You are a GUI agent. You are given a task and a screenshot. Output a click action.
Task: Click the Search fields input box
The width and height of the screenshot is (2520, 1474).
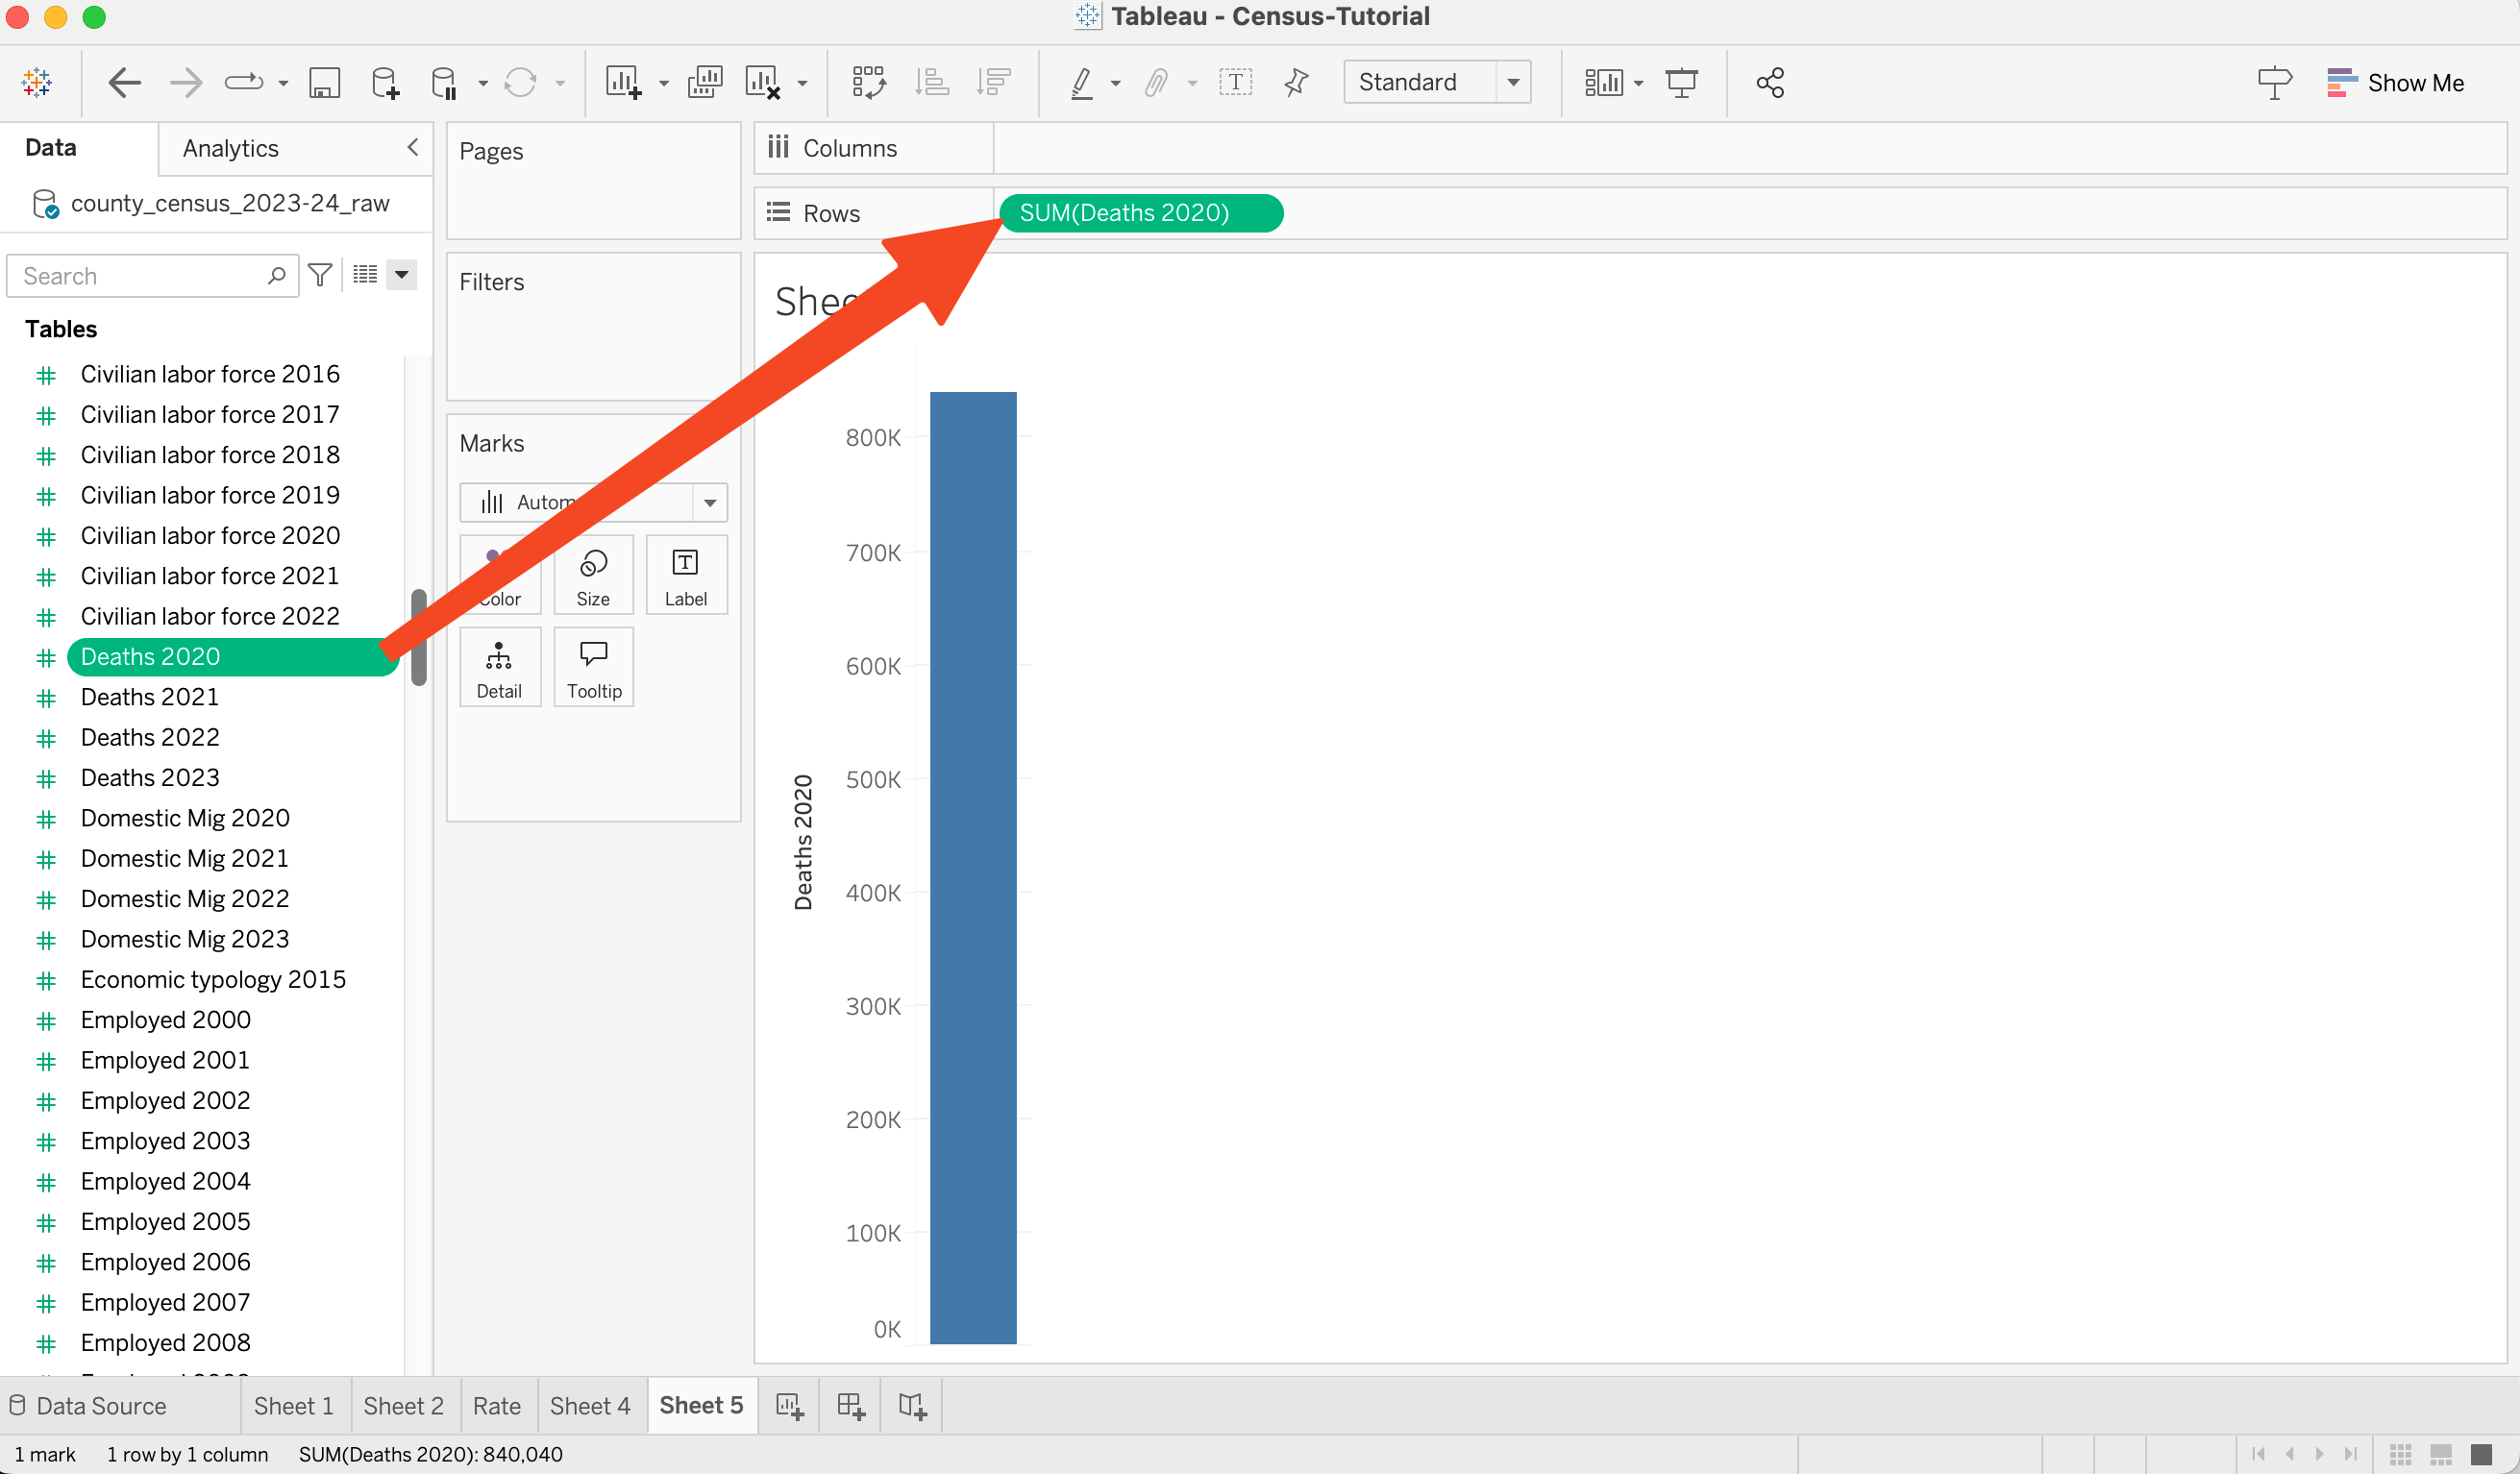pos(140,276)
